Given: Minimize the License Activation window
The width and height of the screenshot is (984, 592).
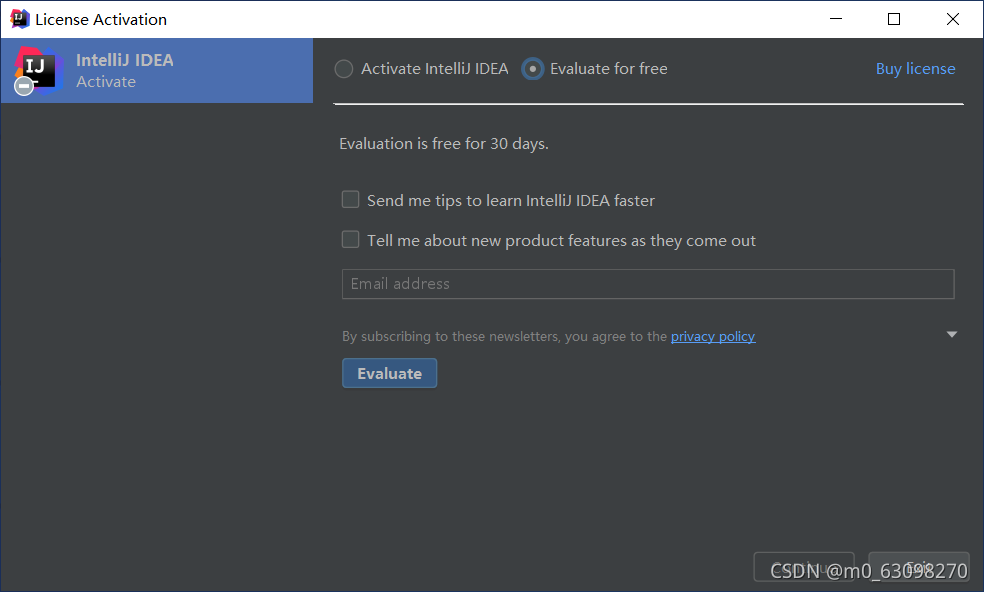Looking at the screenshot, I should pos(835,19).
